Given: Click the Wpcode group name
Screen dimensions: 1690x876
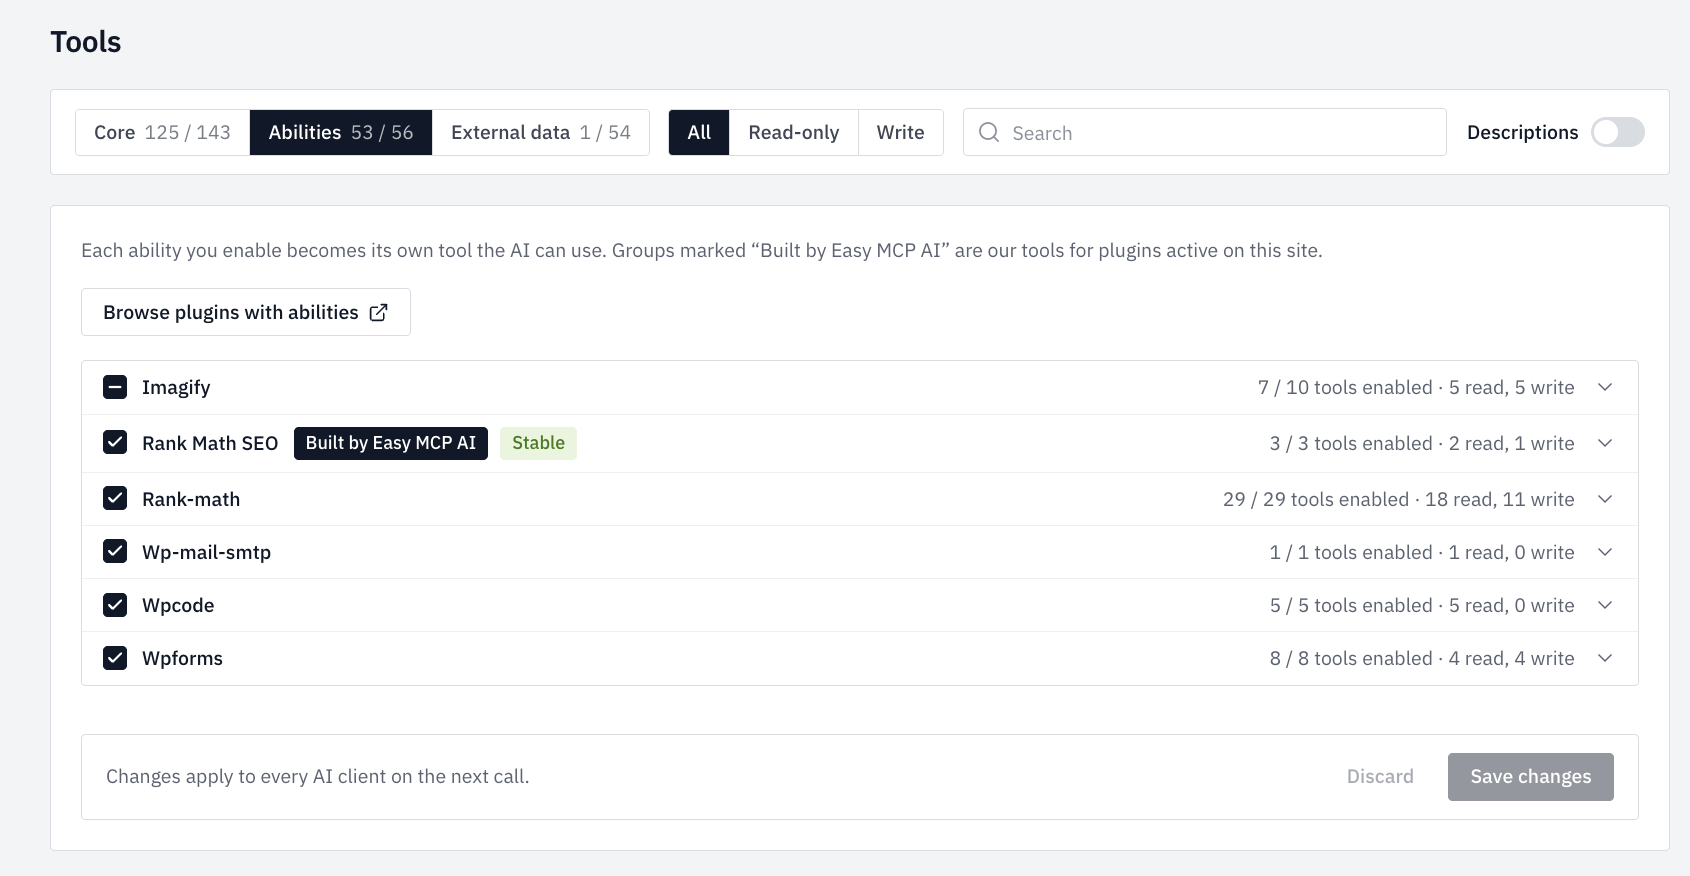Looking at the screenshot, I should [178, 605].
